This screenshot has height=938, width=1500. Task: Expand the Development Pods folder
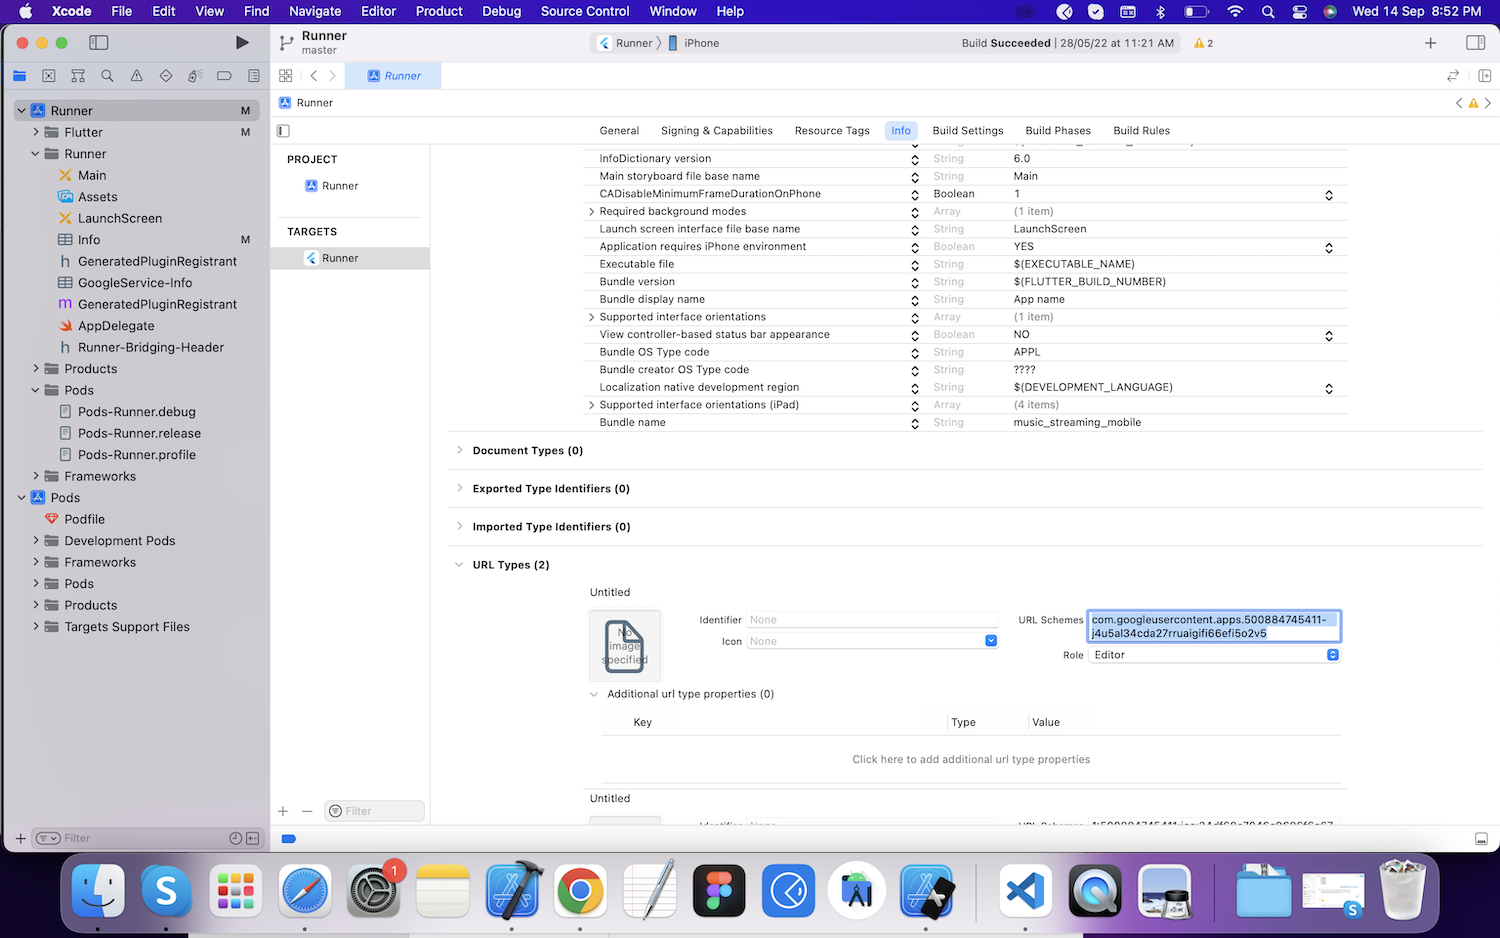(x=36, y=541)
